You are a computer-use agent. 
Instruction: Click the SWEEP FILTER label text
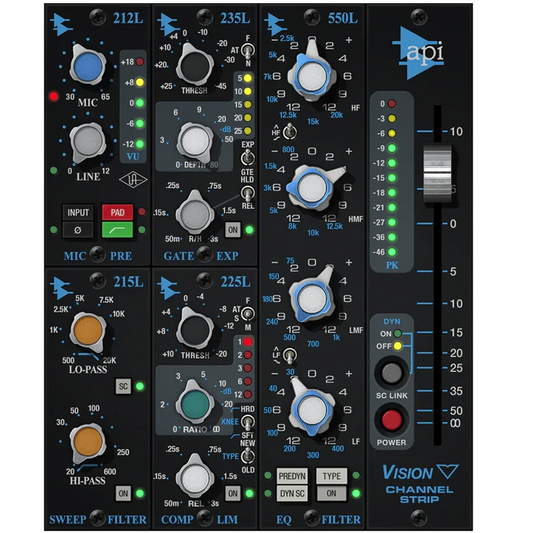coord(98,519)
